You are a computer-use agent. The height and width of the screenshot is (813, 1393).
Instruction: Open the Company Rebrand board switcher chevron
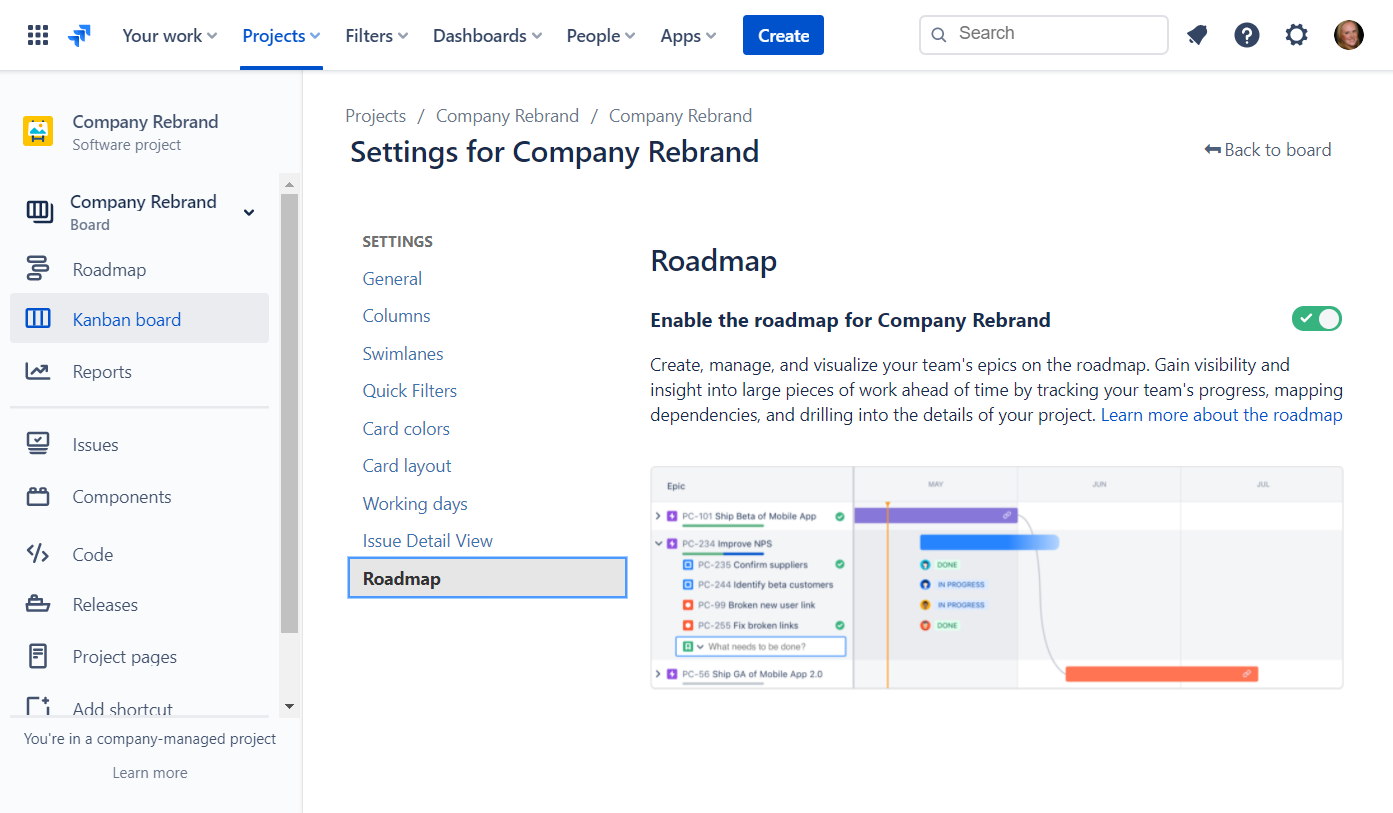[248, 212]
